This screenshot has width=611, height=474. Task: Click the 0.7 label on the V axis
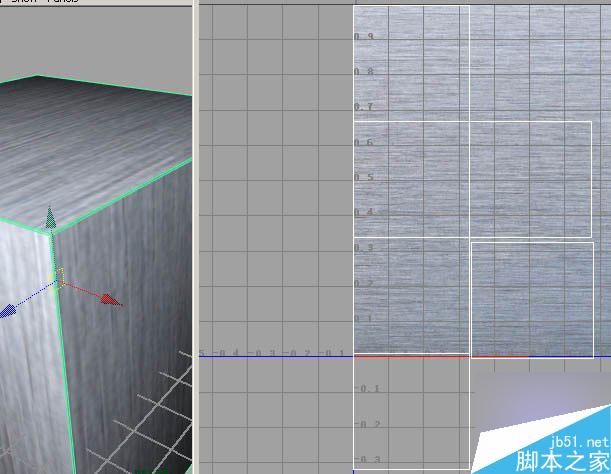(364, 106)
